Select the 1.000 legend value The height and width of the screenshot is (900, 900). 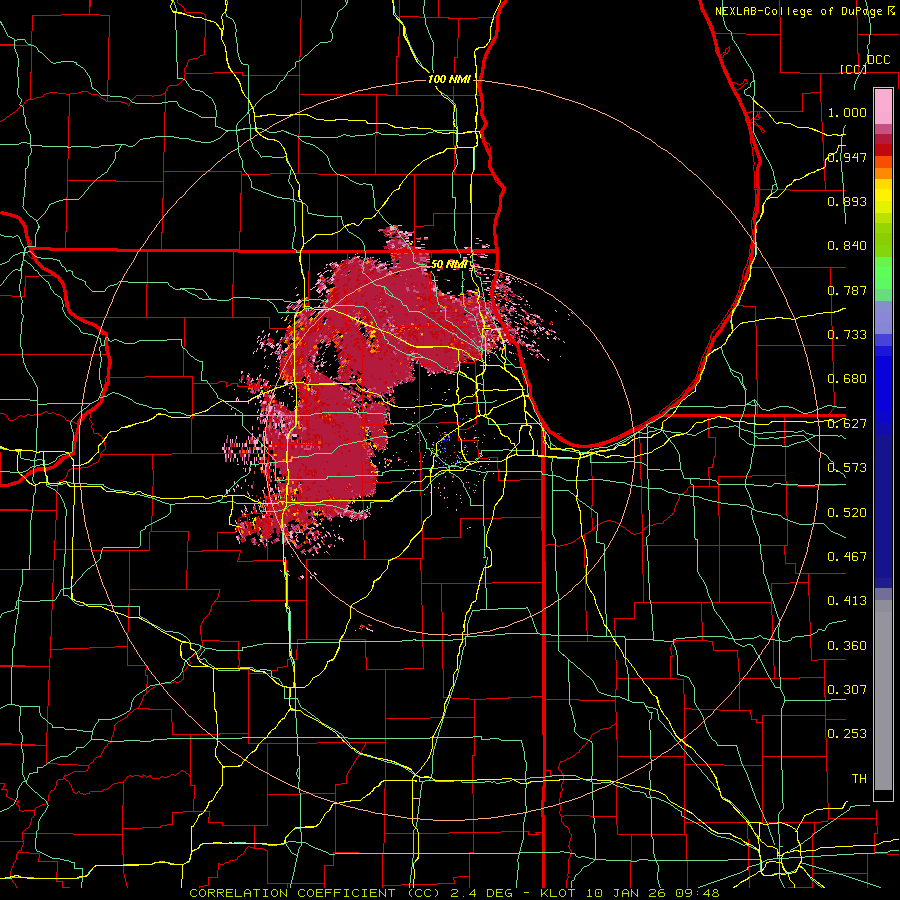pyautogui.click(x=847, y=112)
